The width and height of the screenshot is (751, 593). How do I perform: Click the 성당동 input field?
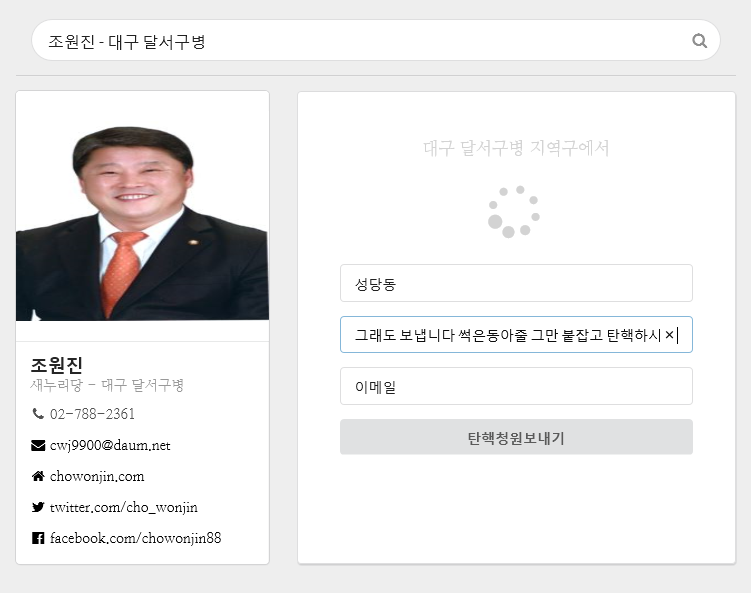516,283
